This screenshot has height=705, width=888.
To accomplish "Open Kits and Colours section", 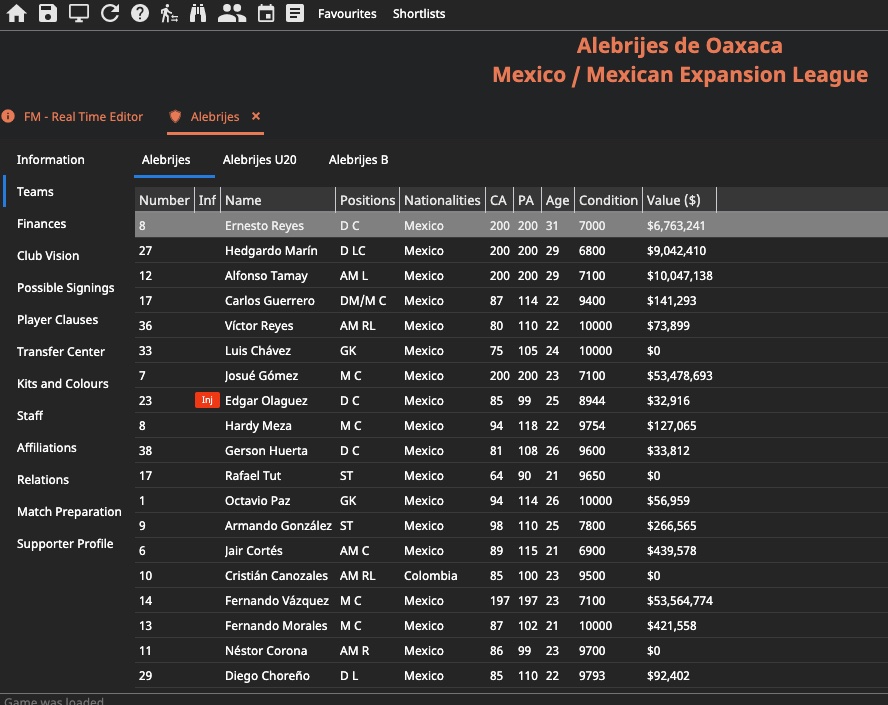I will (x=63, y=383).
